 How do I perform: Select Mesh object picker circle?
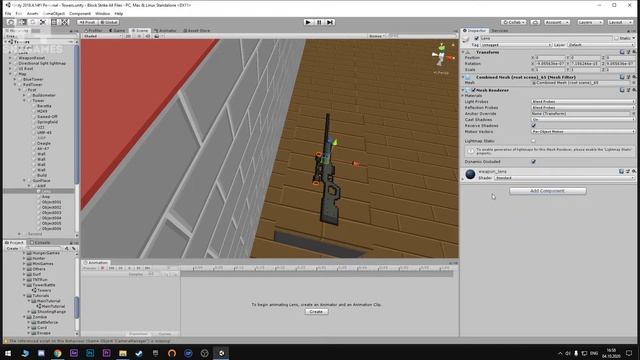tap(633, 83)
